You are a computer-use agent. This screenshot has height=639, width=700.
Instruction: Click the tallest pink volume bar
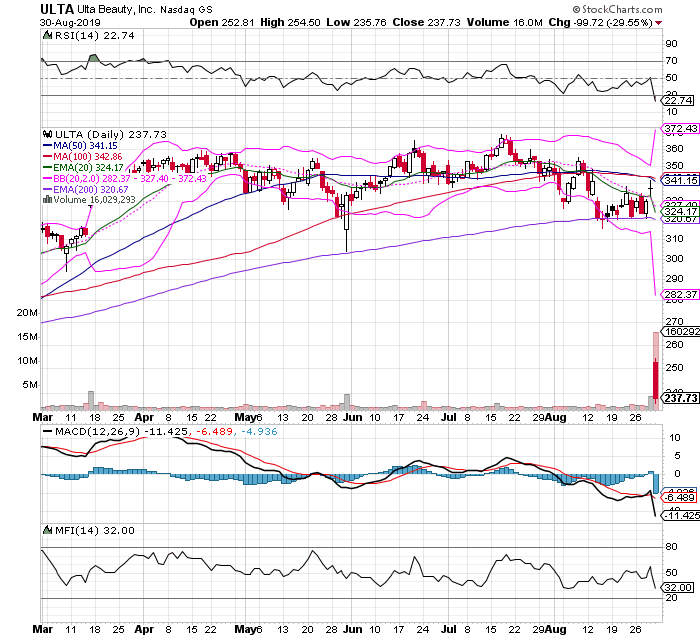pos(656,371)
